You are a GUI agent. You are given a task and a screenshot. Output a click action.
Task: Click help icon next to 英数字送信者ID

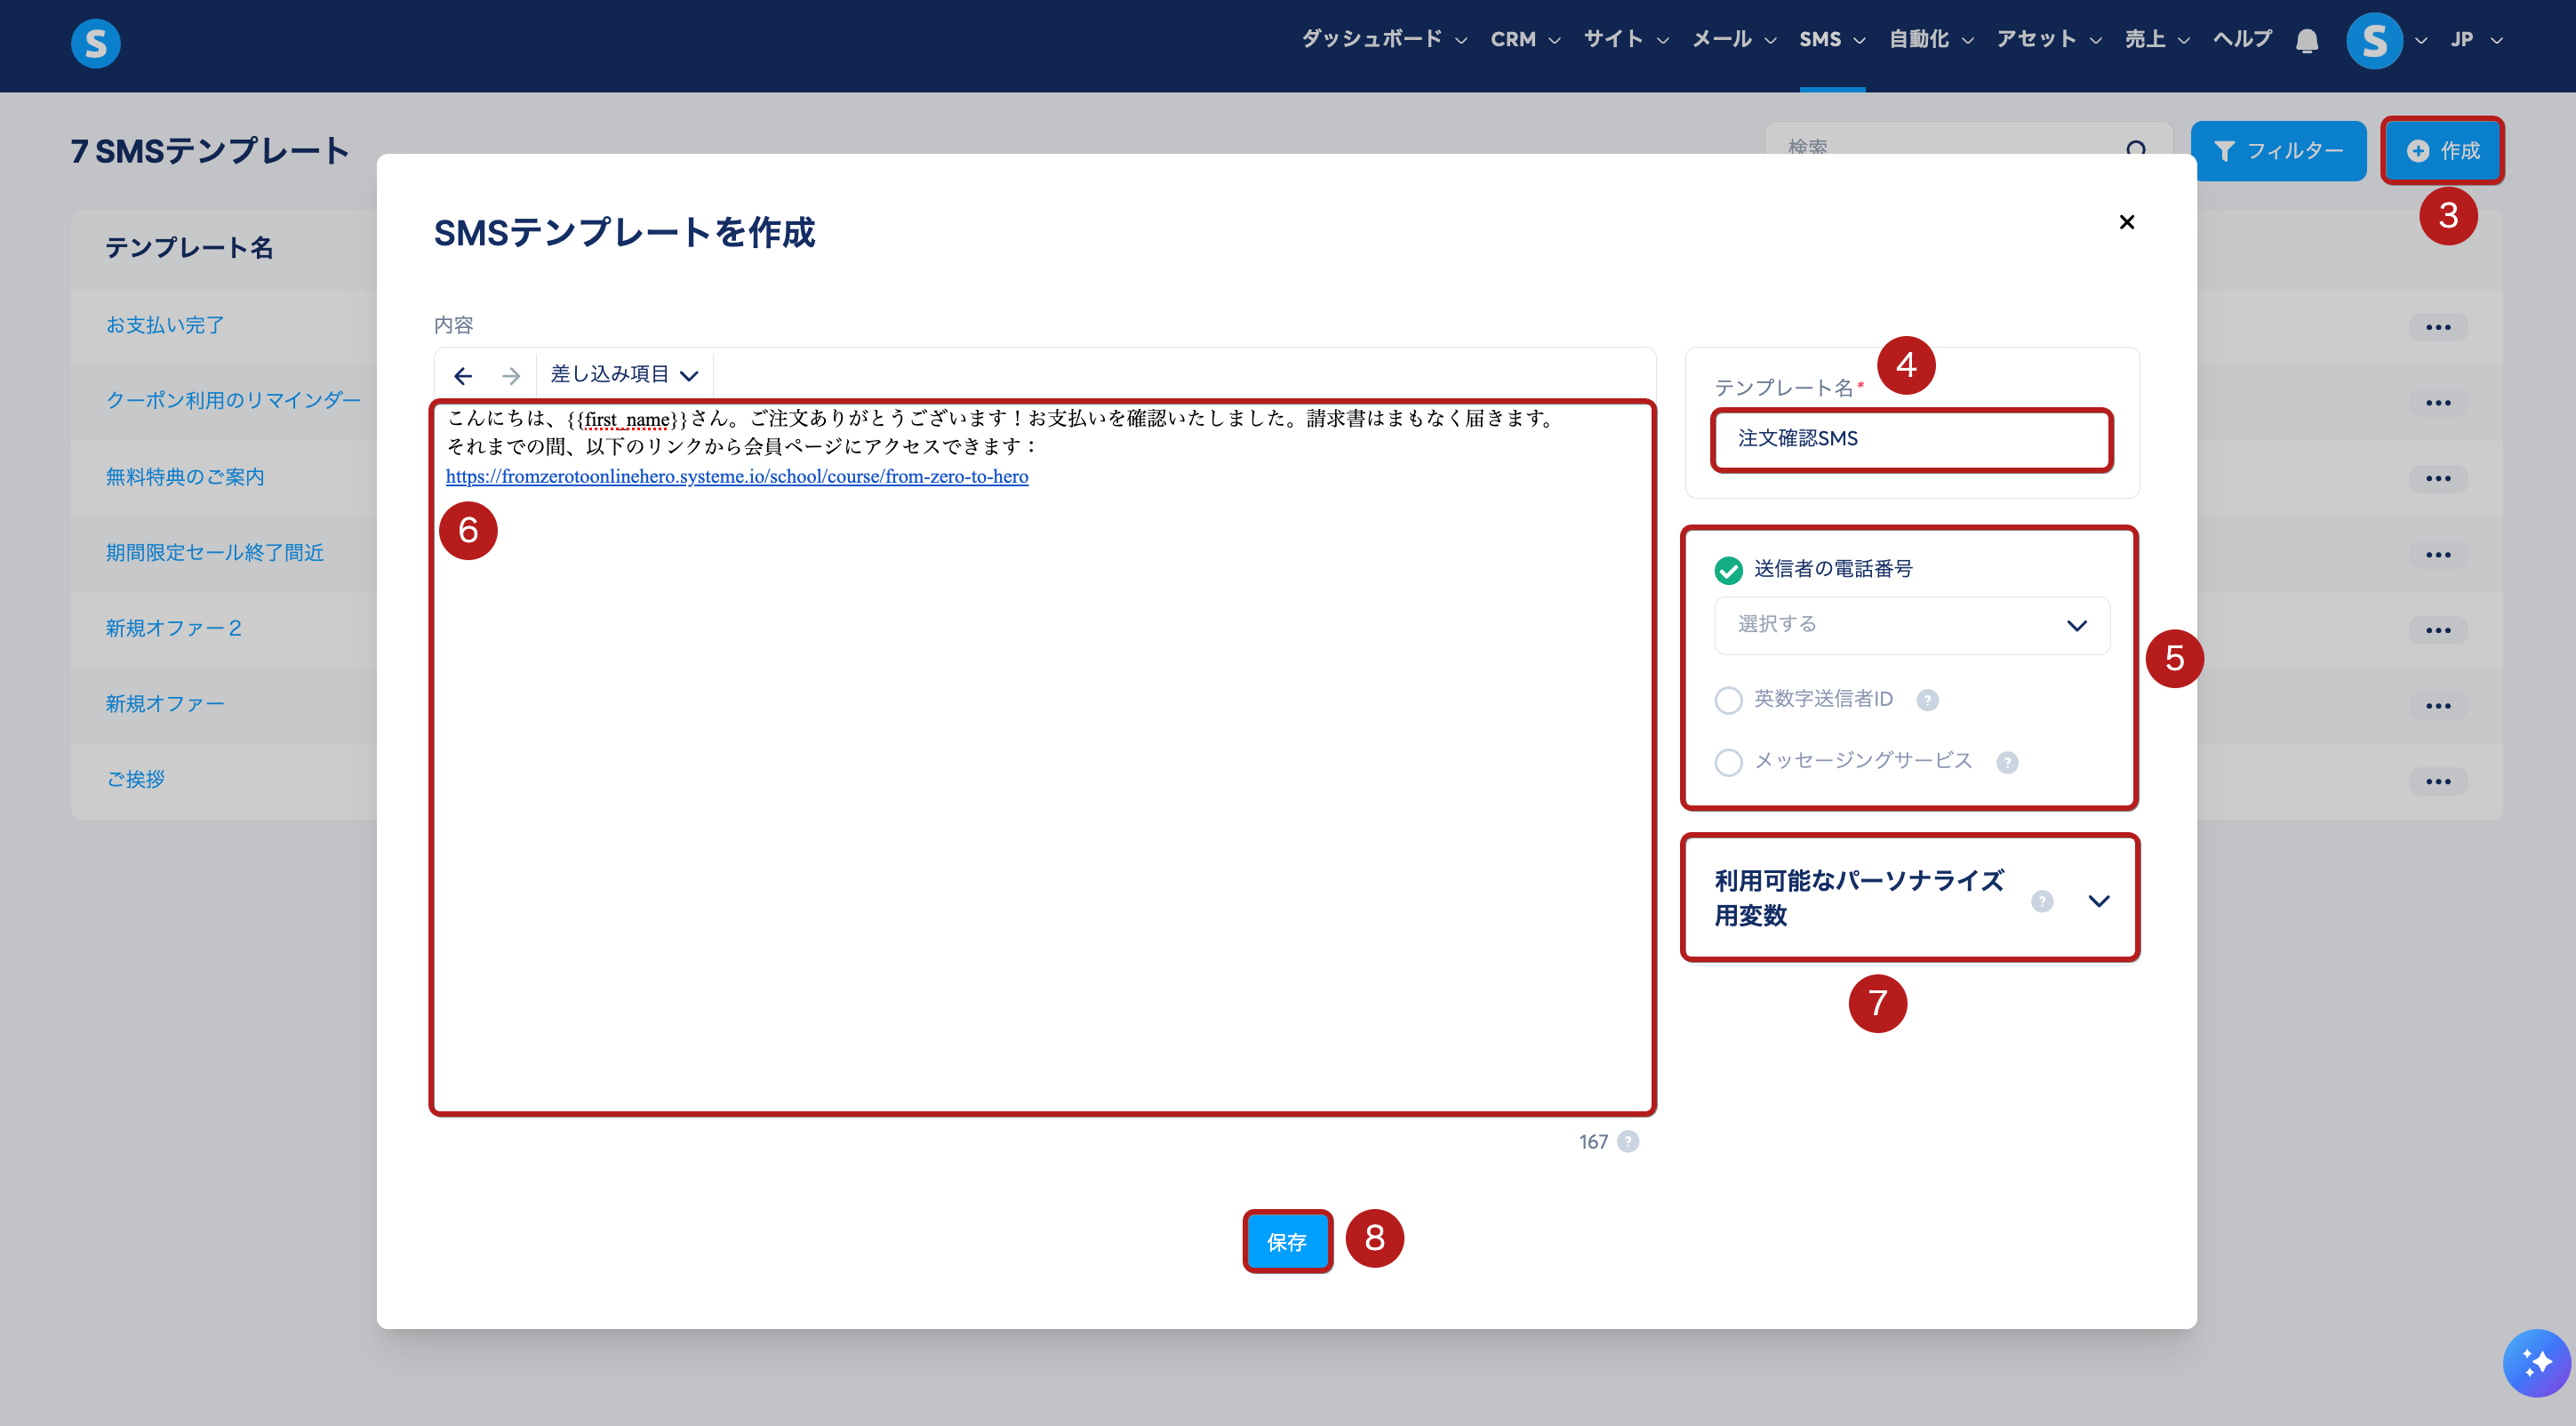point(1927,700)
